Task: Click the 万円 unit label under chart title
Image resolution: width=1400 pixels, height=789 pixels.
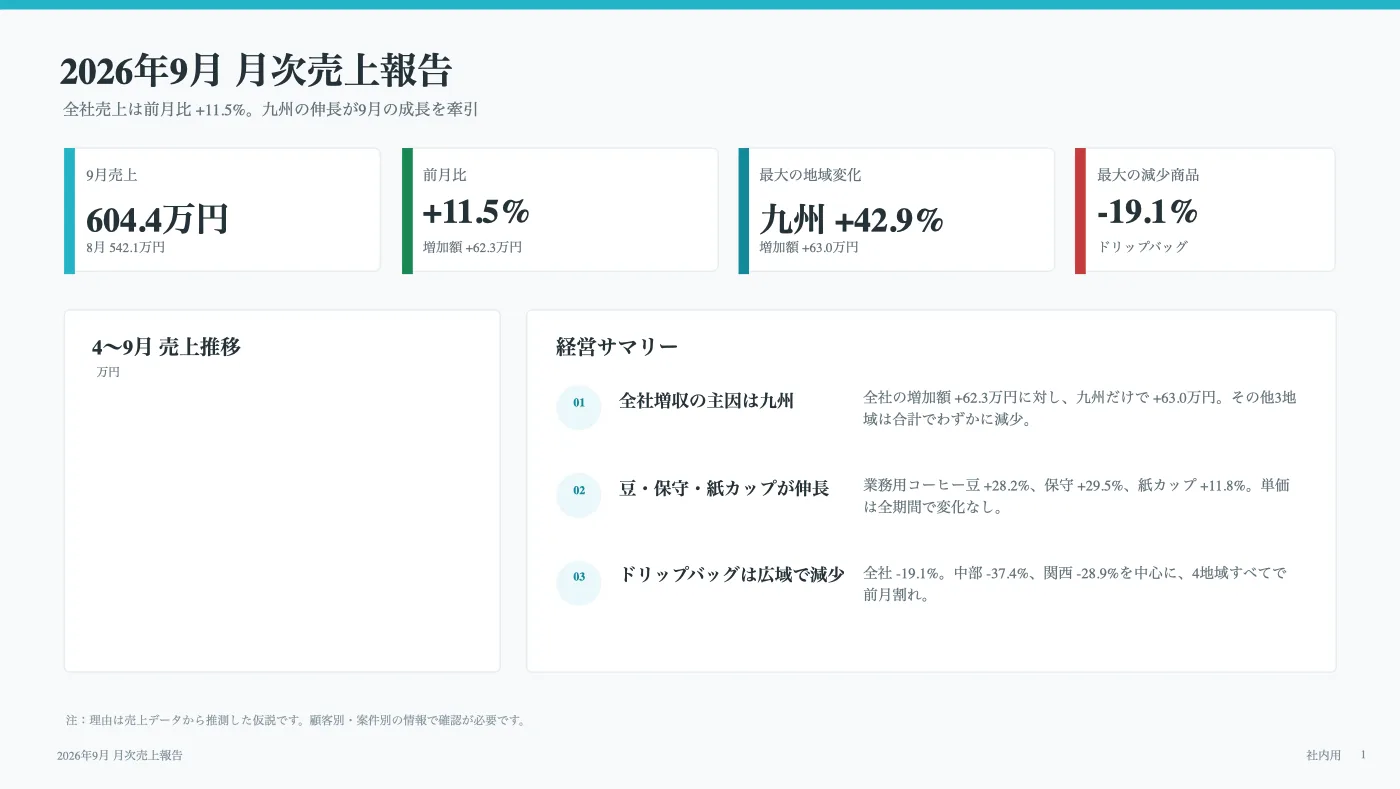Action: [108, 372]
